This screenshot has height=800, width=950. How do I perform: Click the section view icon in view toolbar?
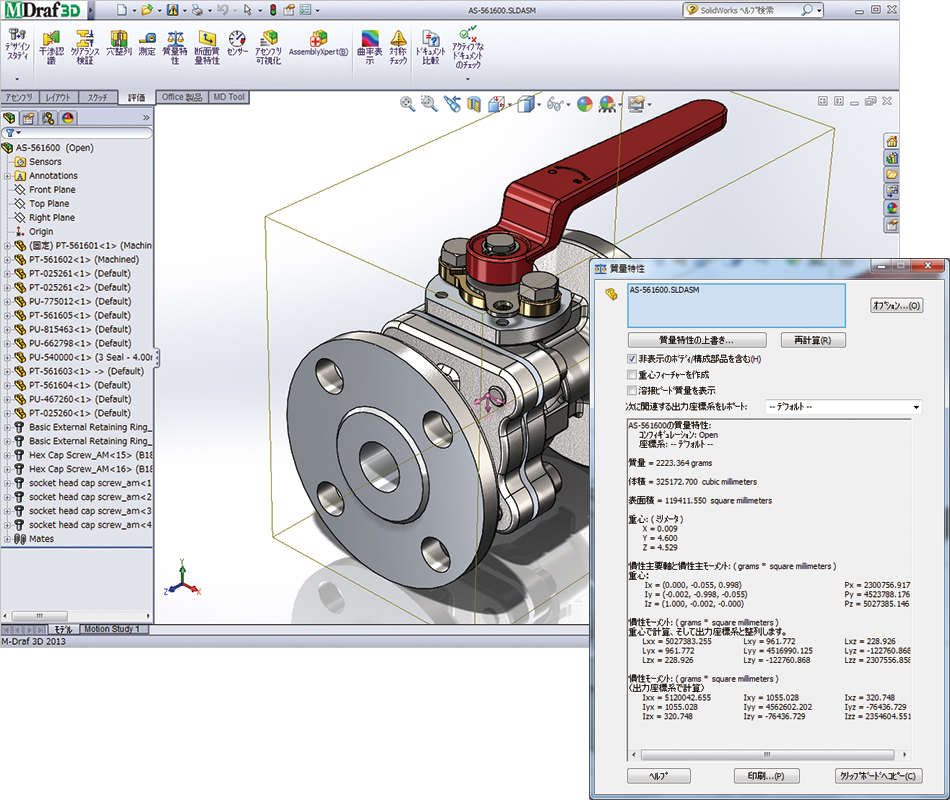click(474, 103)
